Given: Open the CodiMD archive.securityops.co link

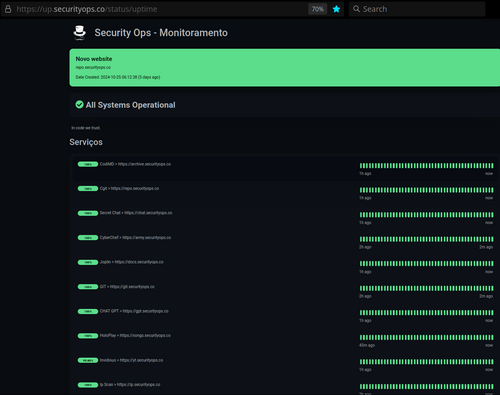Looking at the screenshot, I should [x=135, y=164].
